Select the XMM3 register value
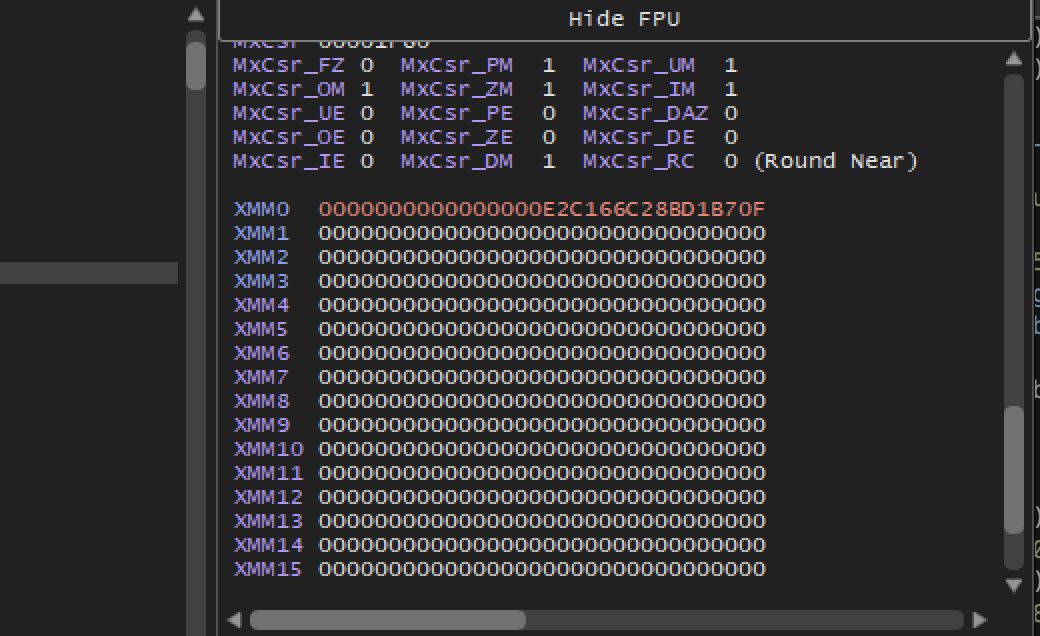The height and width of the screenshot is (636, 1040). [542, 281]
